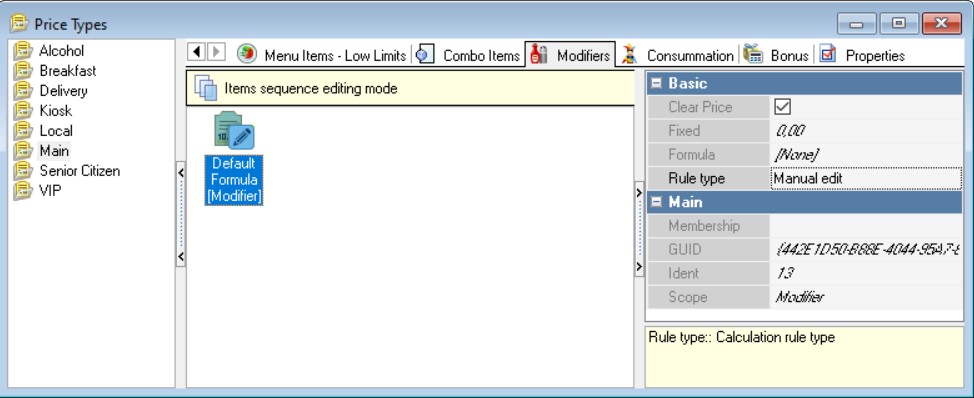Viewport: 974px width, 398px height.
Task: Select the Local price type
Action: click(56, 130)
